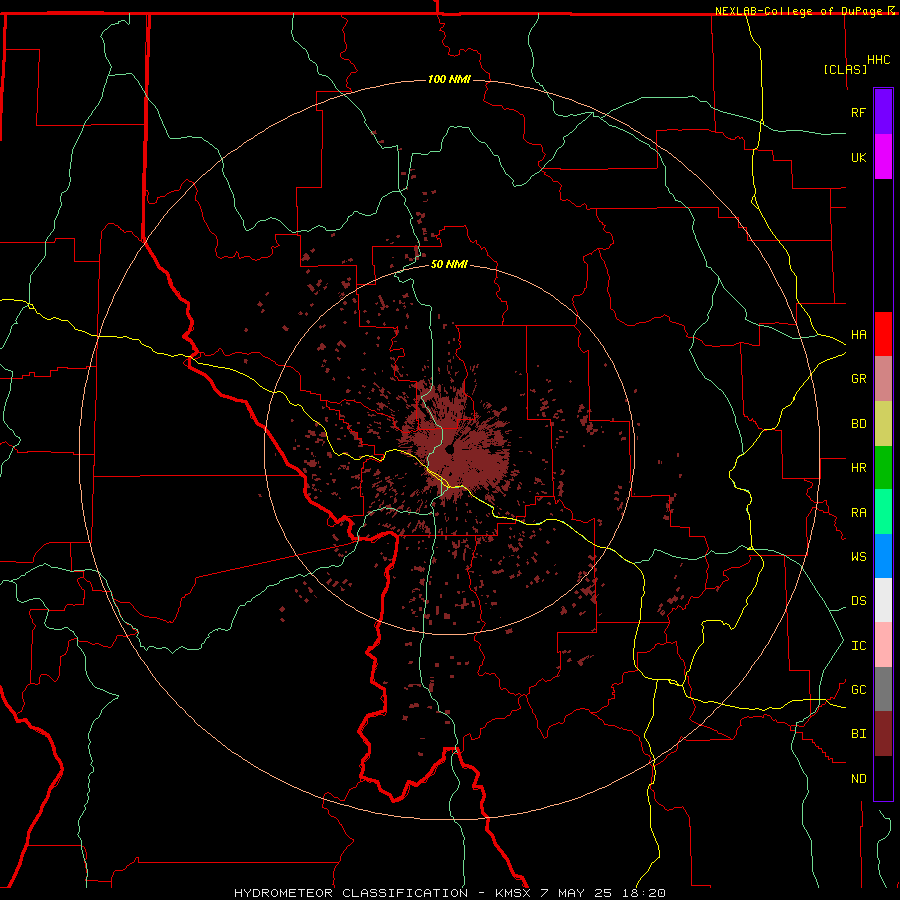The height and width of the screenshot is (900, 900).
Task: Click the 'HA' legend label
Action: point(858,335)
